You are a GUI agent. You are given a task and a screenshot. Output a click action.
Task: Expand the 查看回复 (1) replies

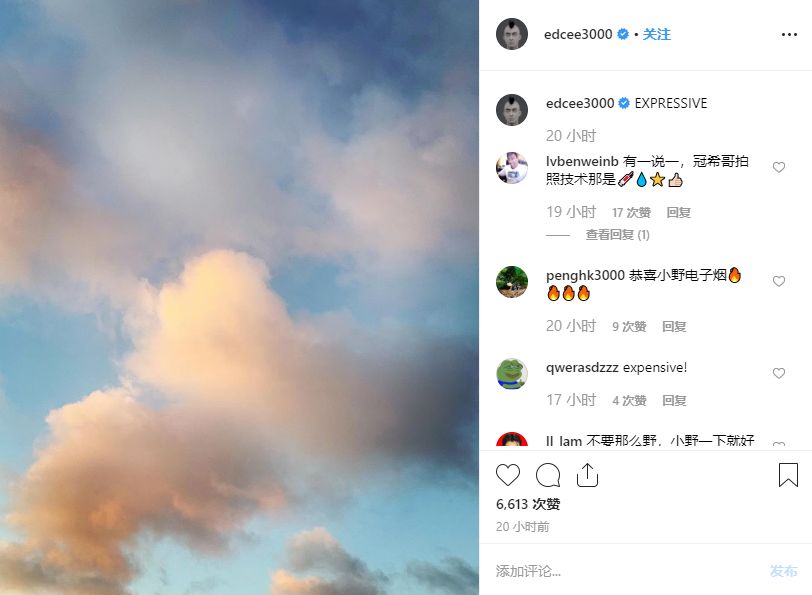point(617,235)
